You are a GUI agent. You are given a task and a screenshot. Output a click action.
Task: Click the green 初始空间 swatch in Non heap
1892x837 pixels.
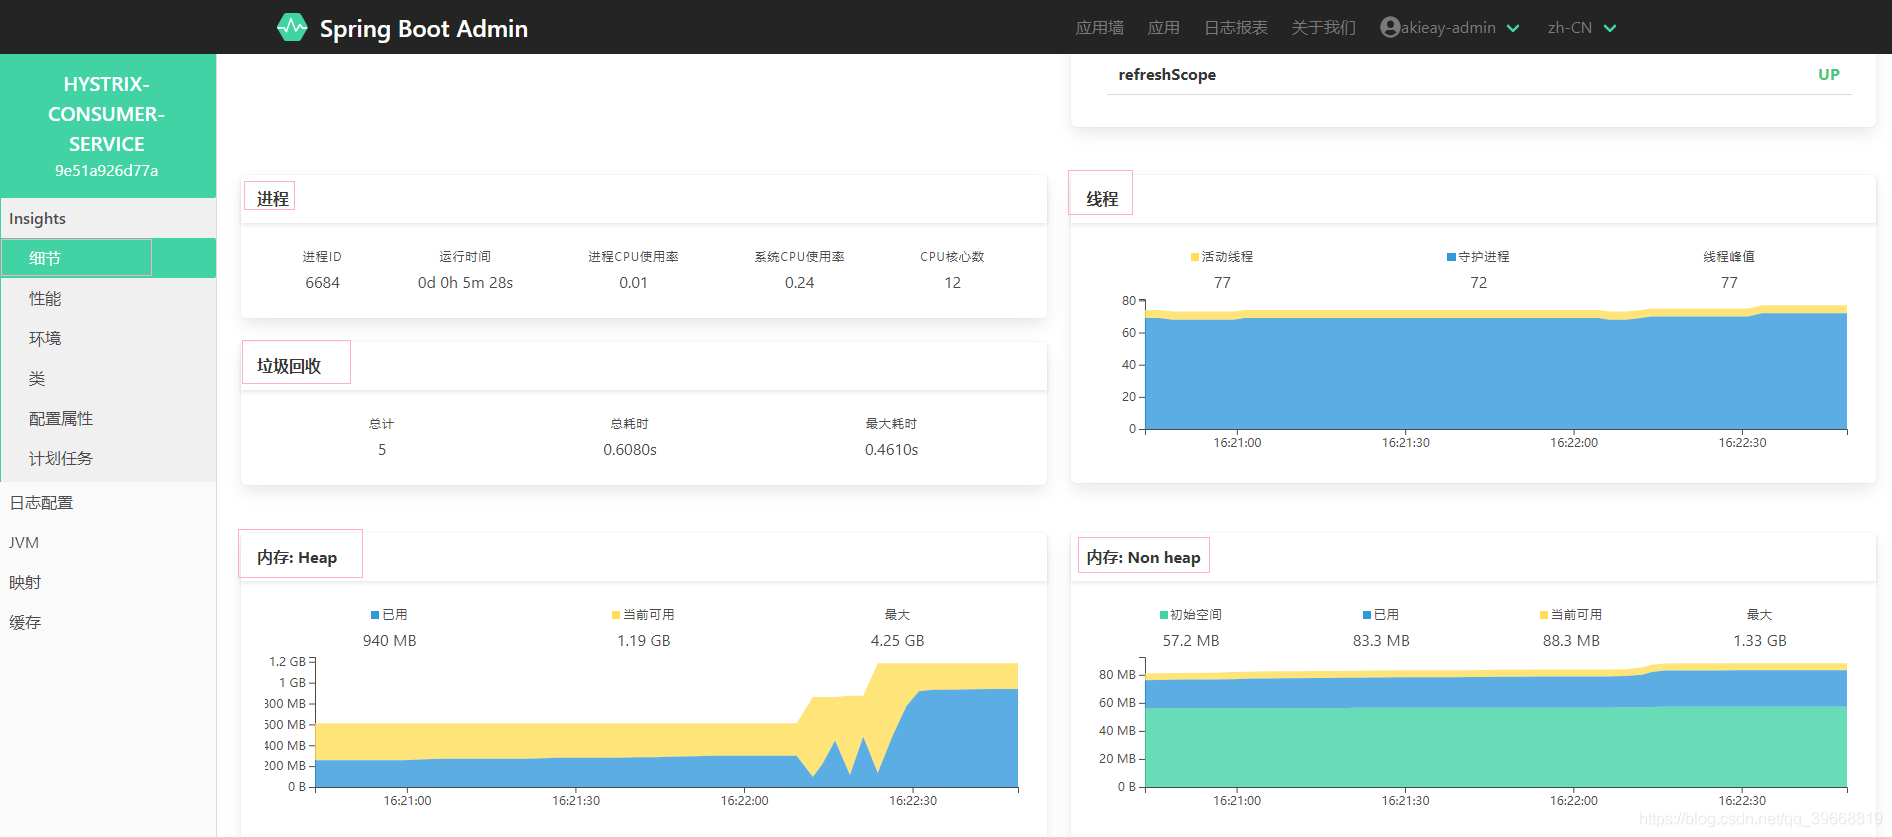point(1164,615)
